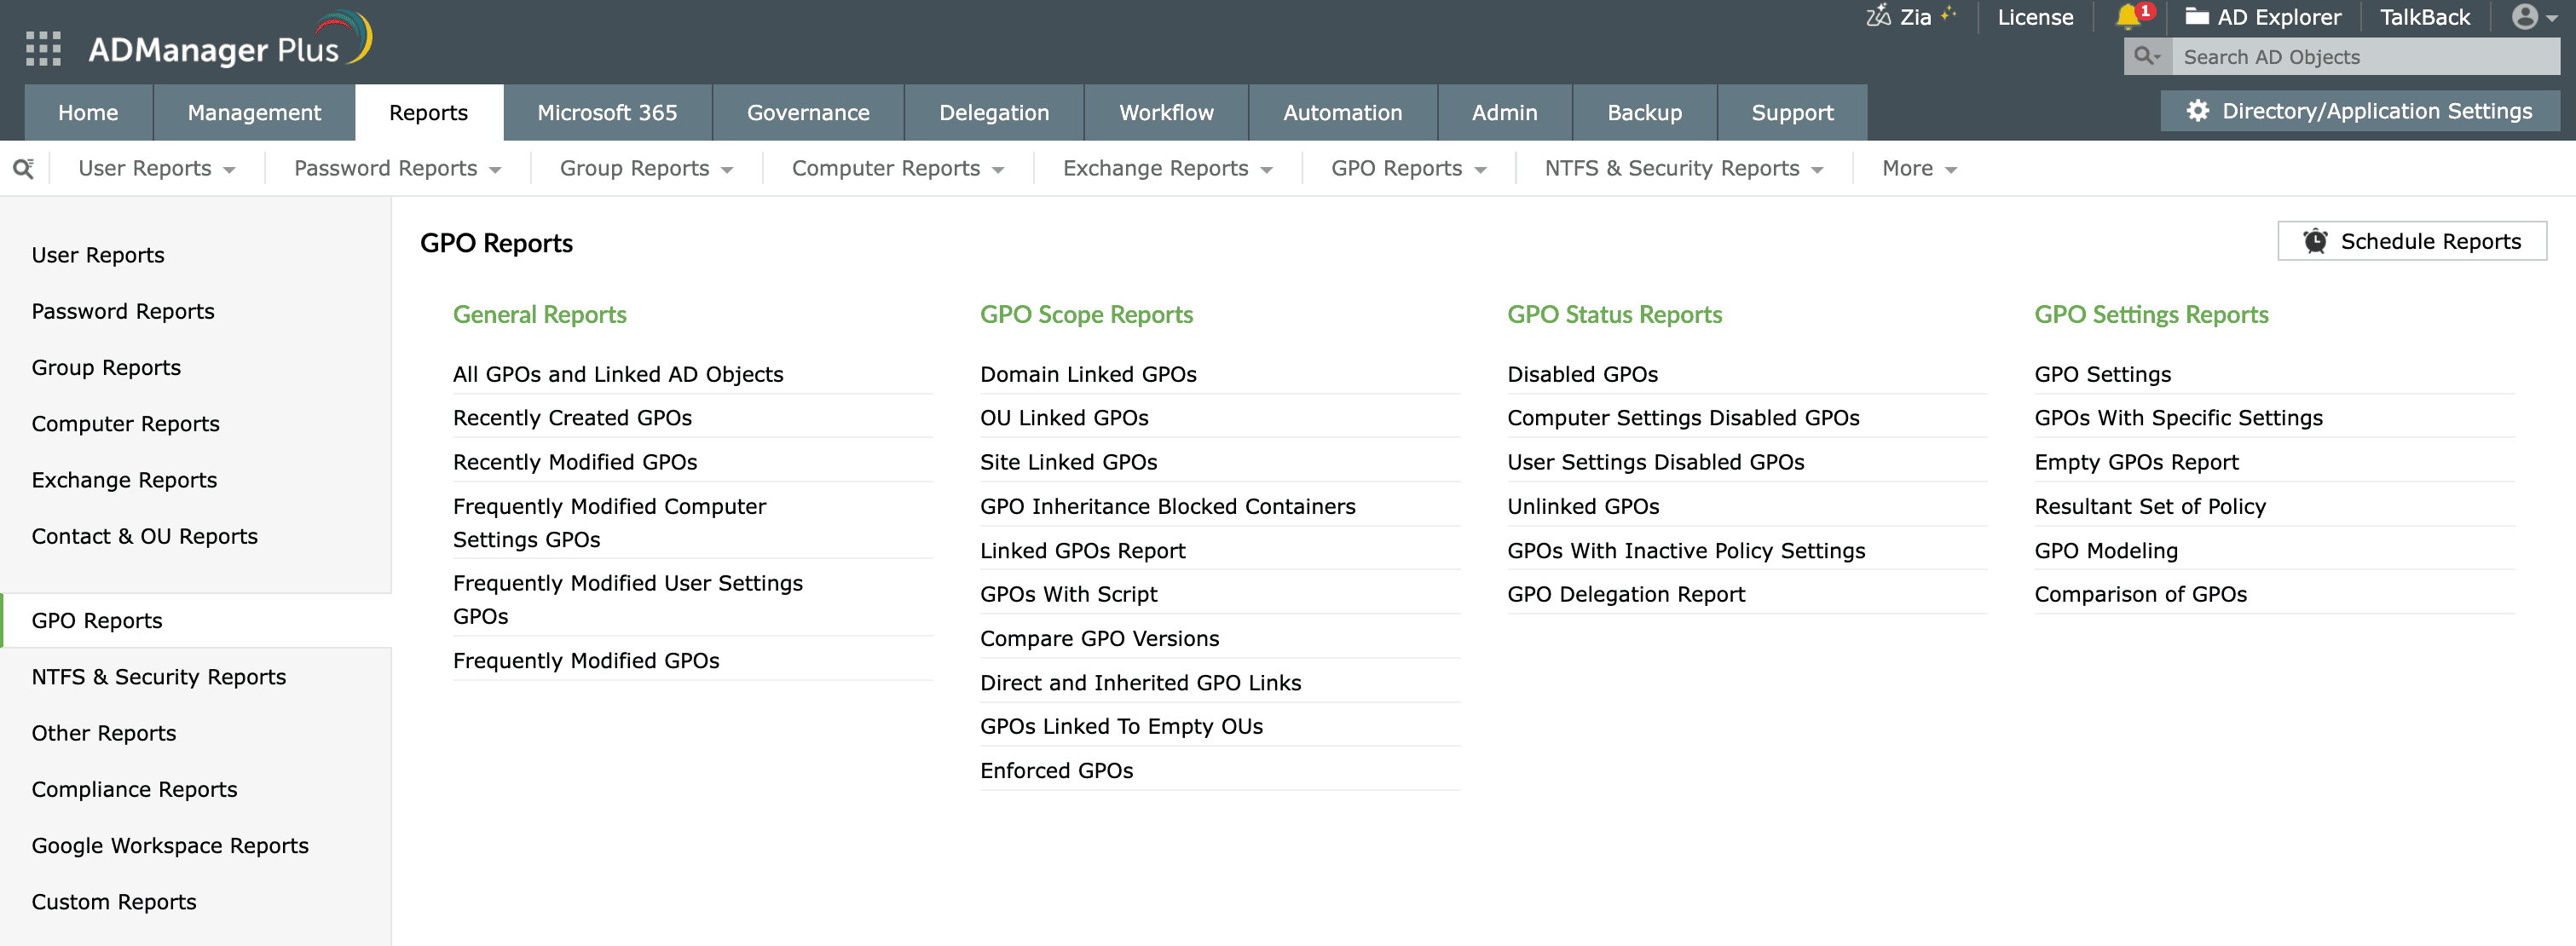Open Comparison of GPOs report
Screen dimensions: 2576x946
2140,594
